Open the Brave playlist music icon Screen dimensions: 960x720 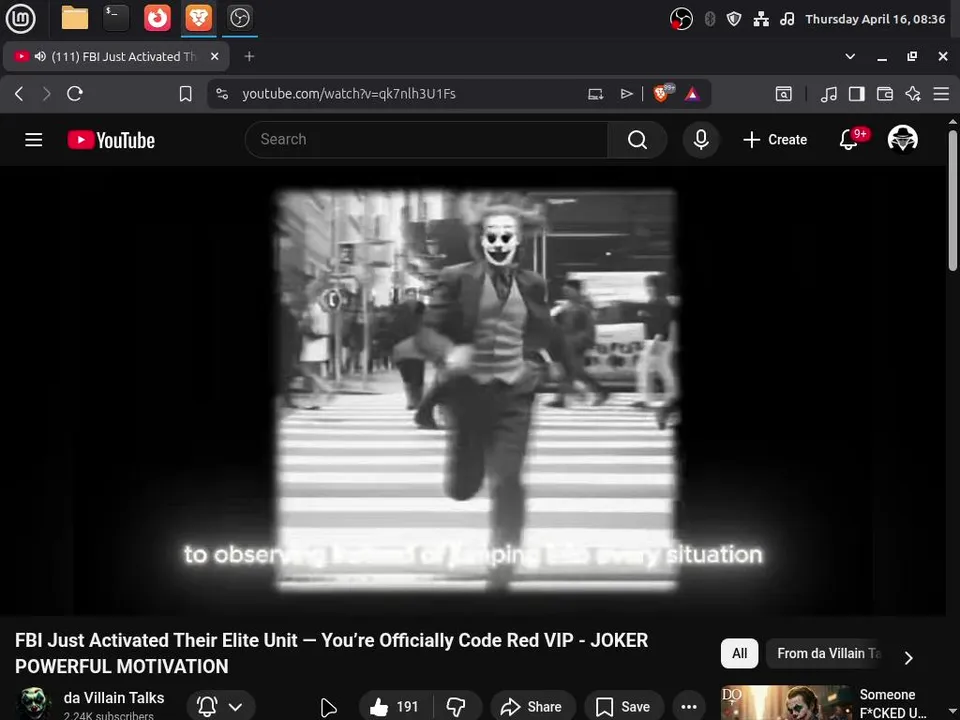pos(828,94)
